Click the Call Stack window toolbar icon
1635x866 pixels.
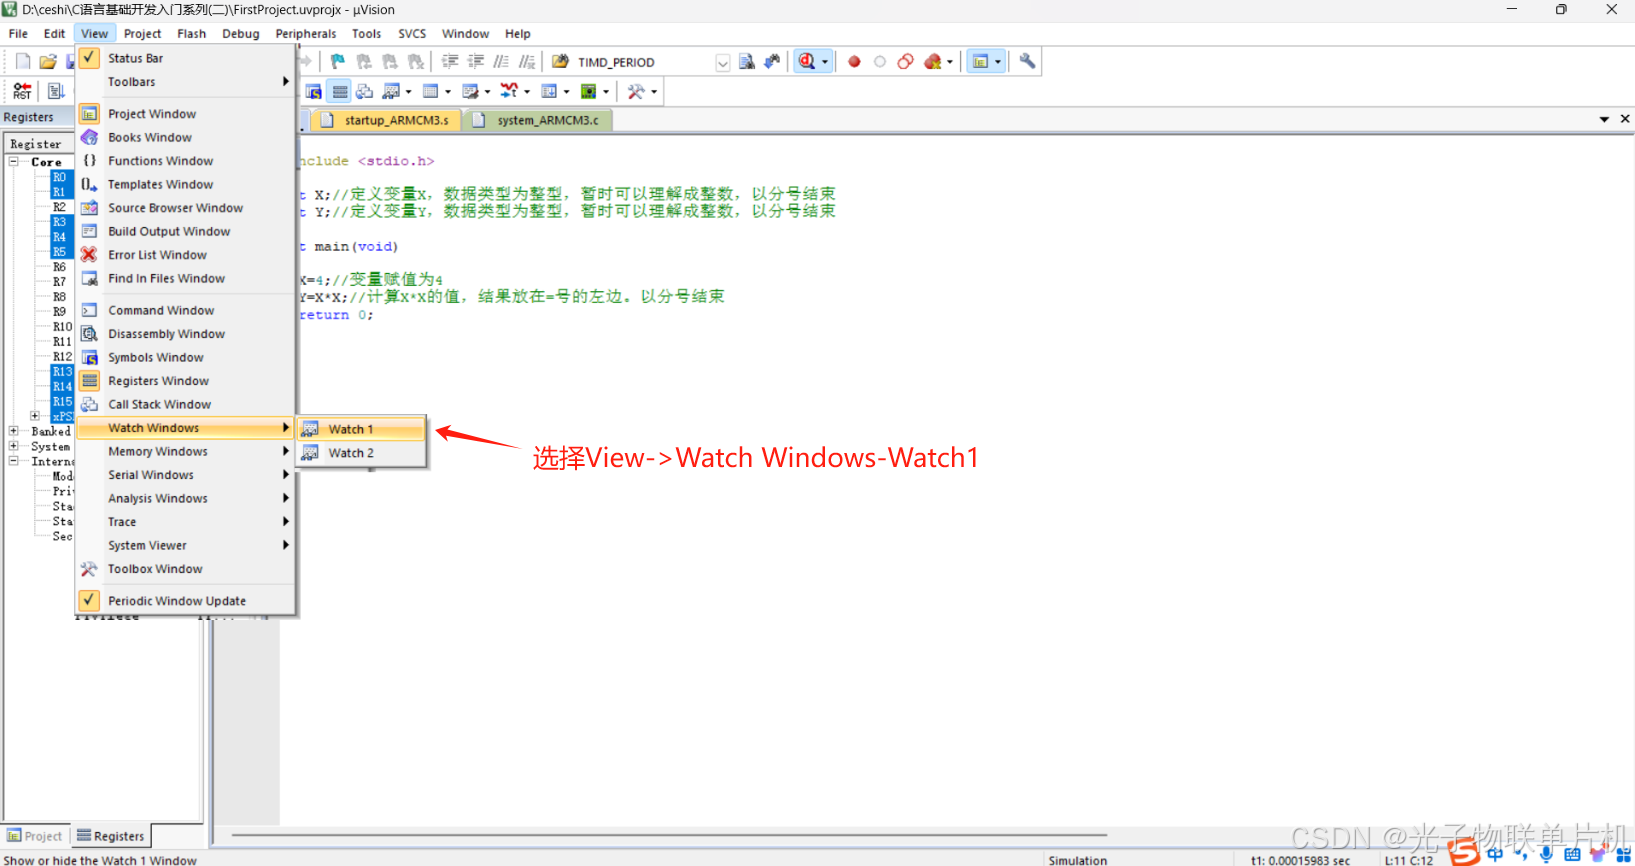pyautogui.click(x=365, y=92)
